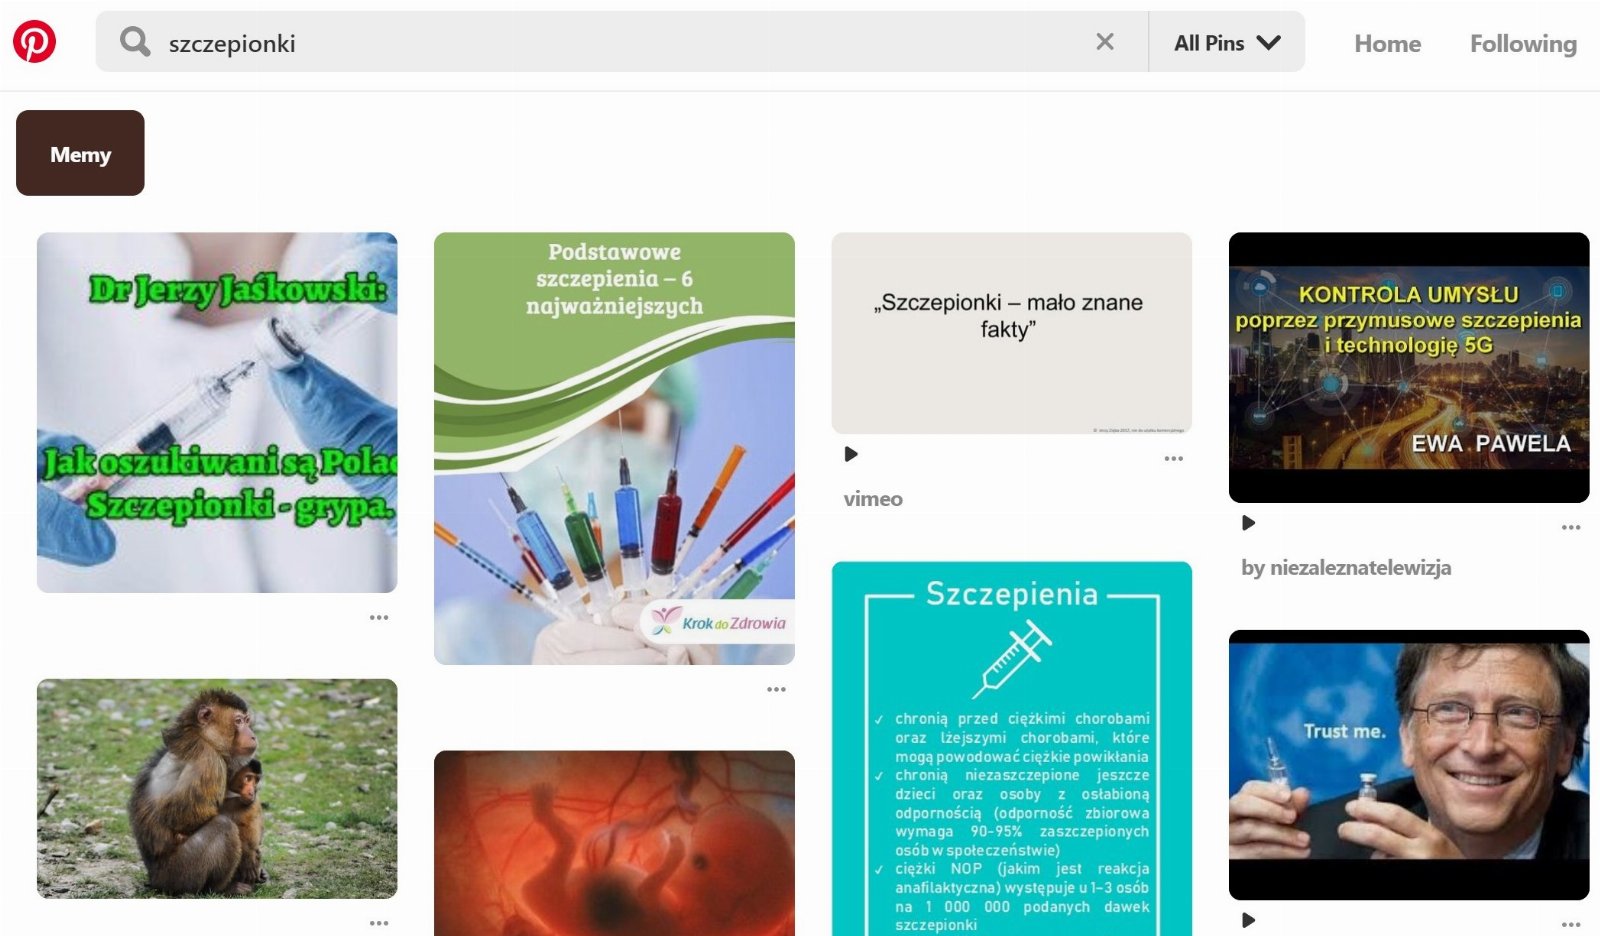The width and height of the screenshot is (1600, 936).
Task: Open the teal Szczepienia infographic pin
Action: pos(1012,749)
